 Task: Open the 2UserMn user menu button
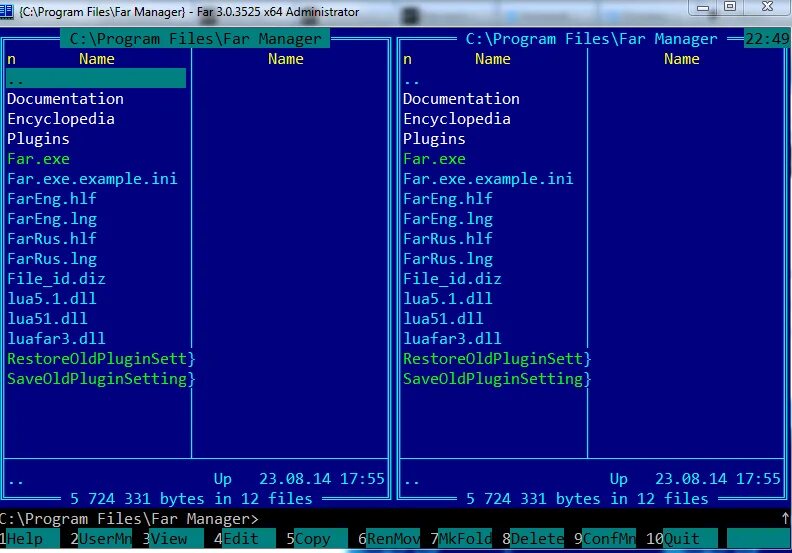(x=101, y=538)
